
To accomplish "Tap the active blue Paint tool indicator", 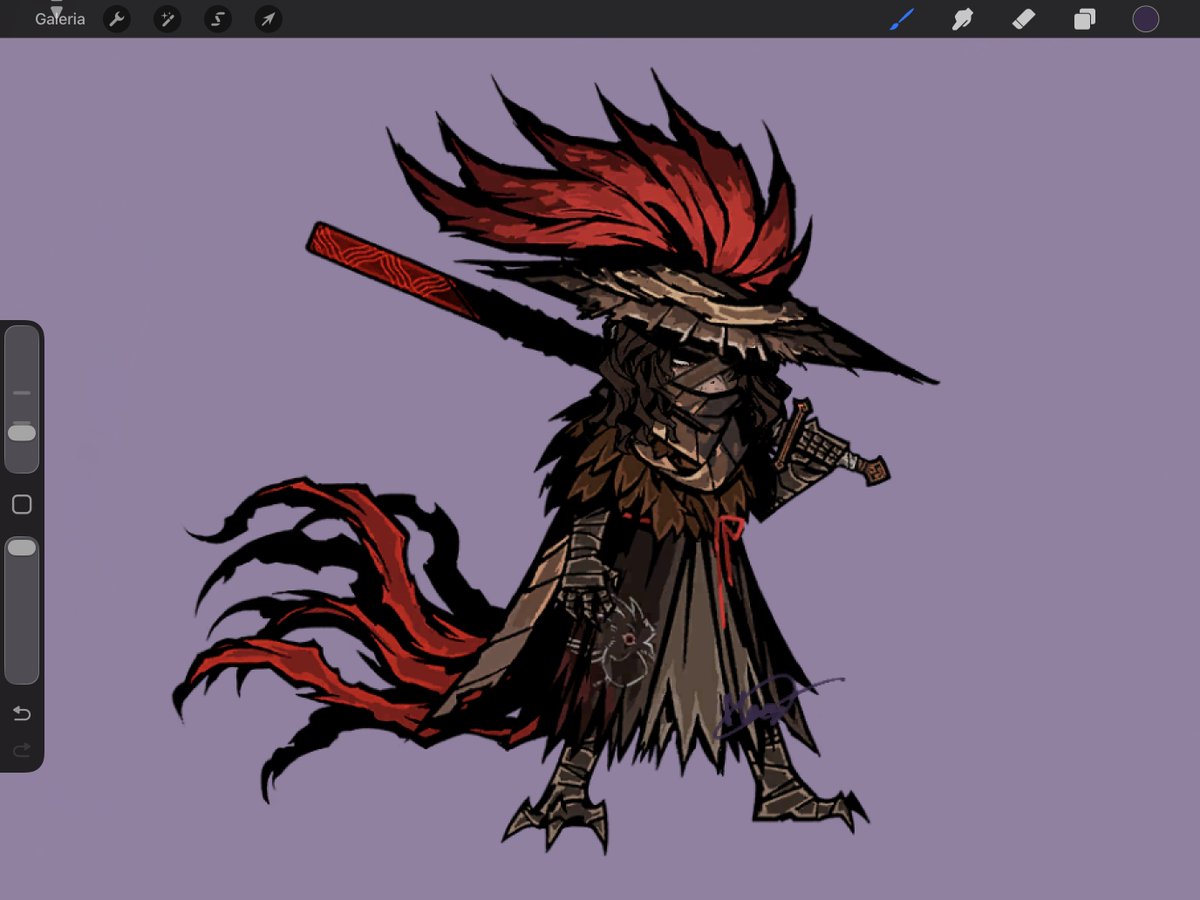I will 901,18.
